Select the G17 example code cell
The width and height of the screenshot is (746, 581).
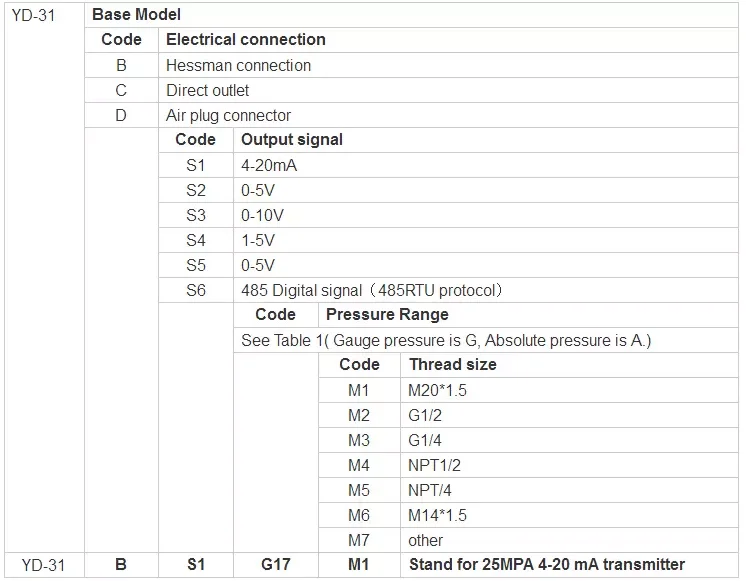point(276,565)
